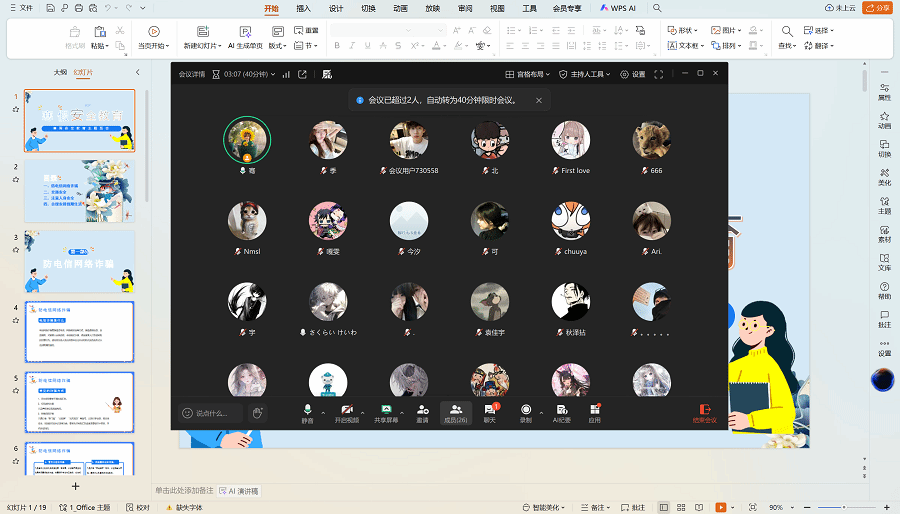Screen dimensions: 900x514
Task: Mute microphone with the 静音 button
Action: point(307,412)
